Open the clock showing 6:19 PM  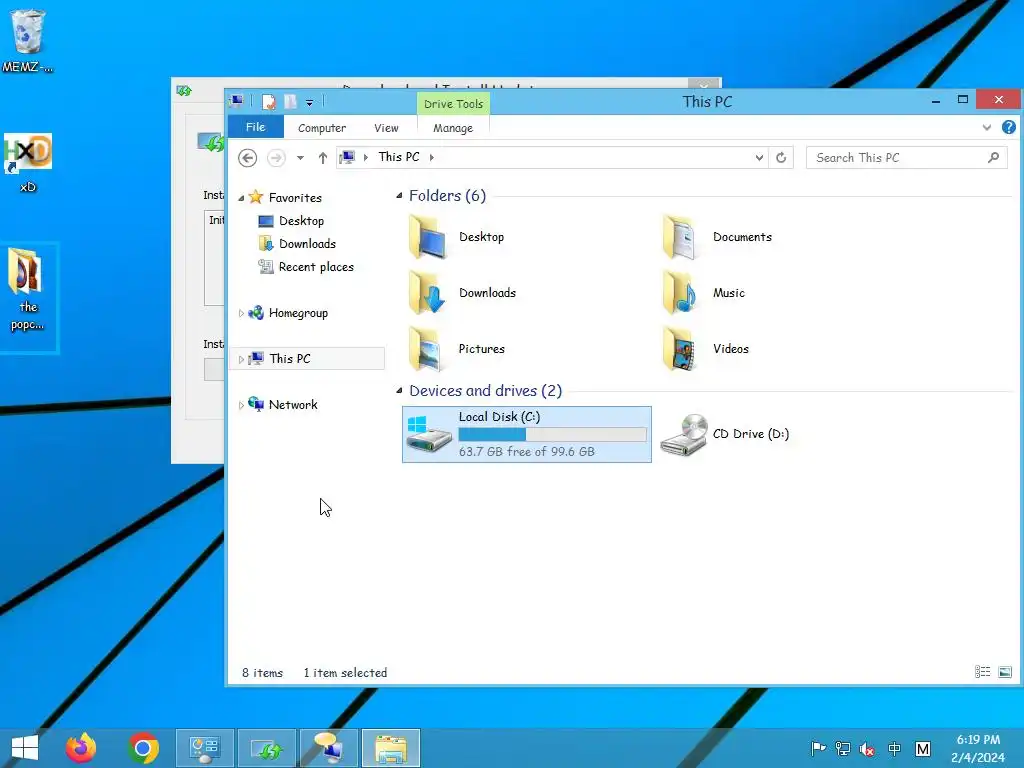tap(978, 748)
